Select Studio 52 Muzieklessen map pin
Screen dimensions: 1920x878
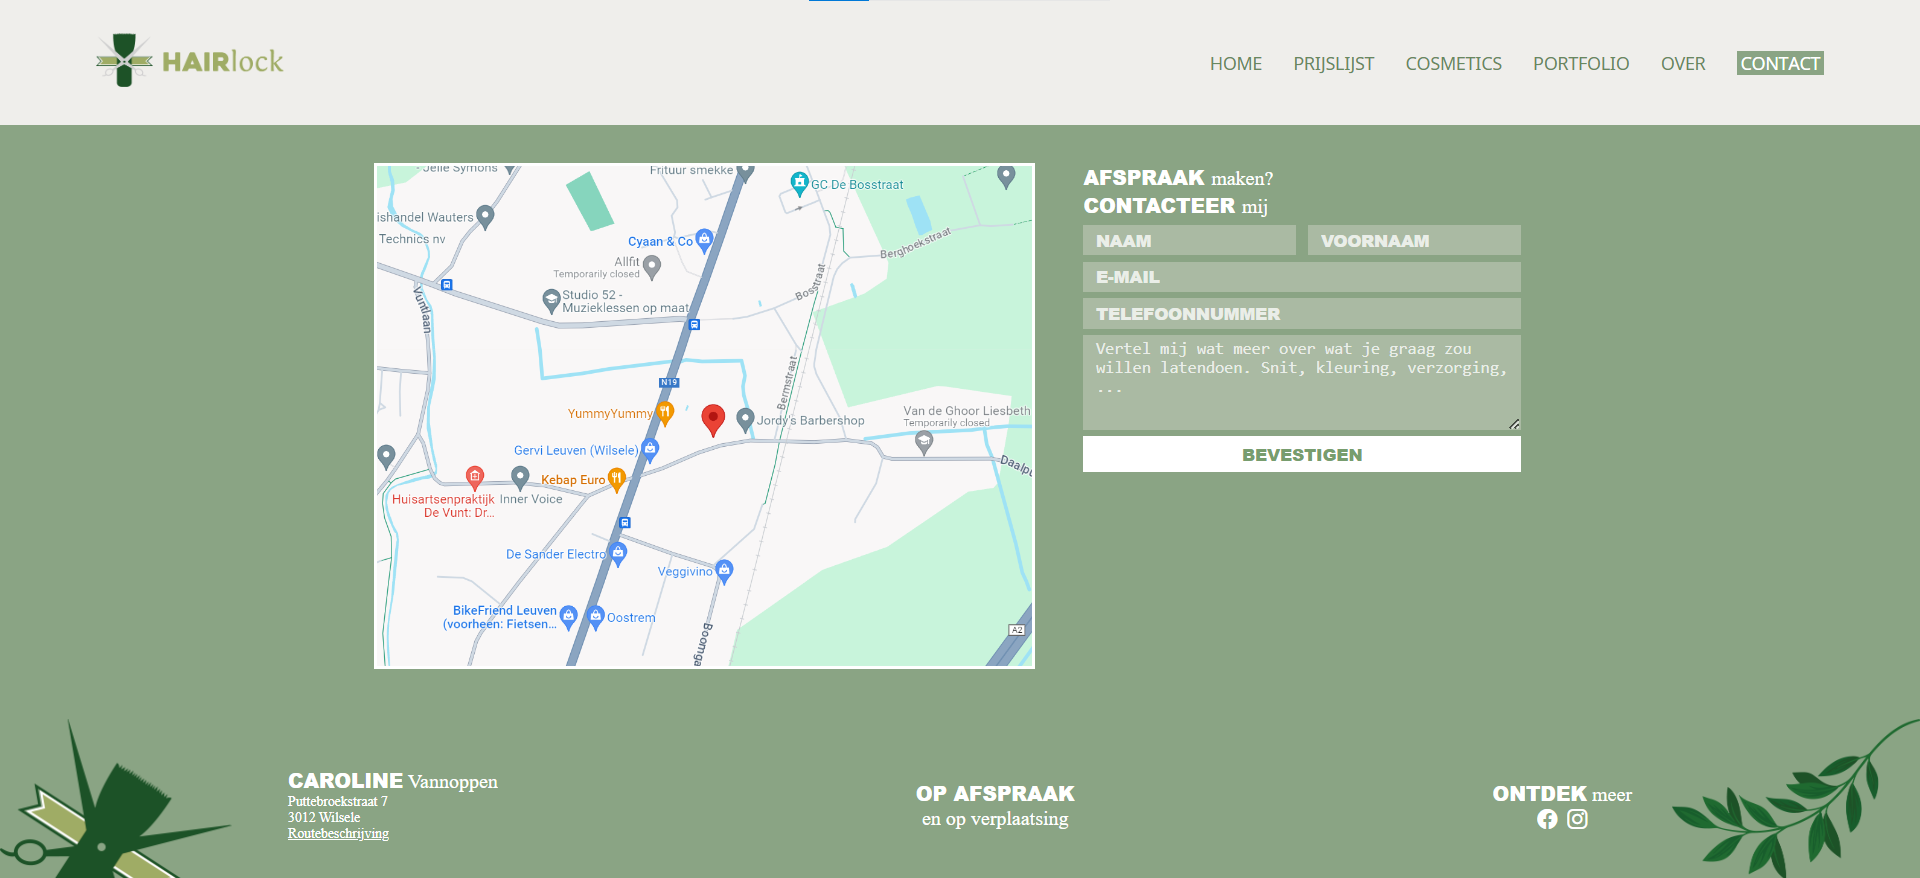click(551, 300)
